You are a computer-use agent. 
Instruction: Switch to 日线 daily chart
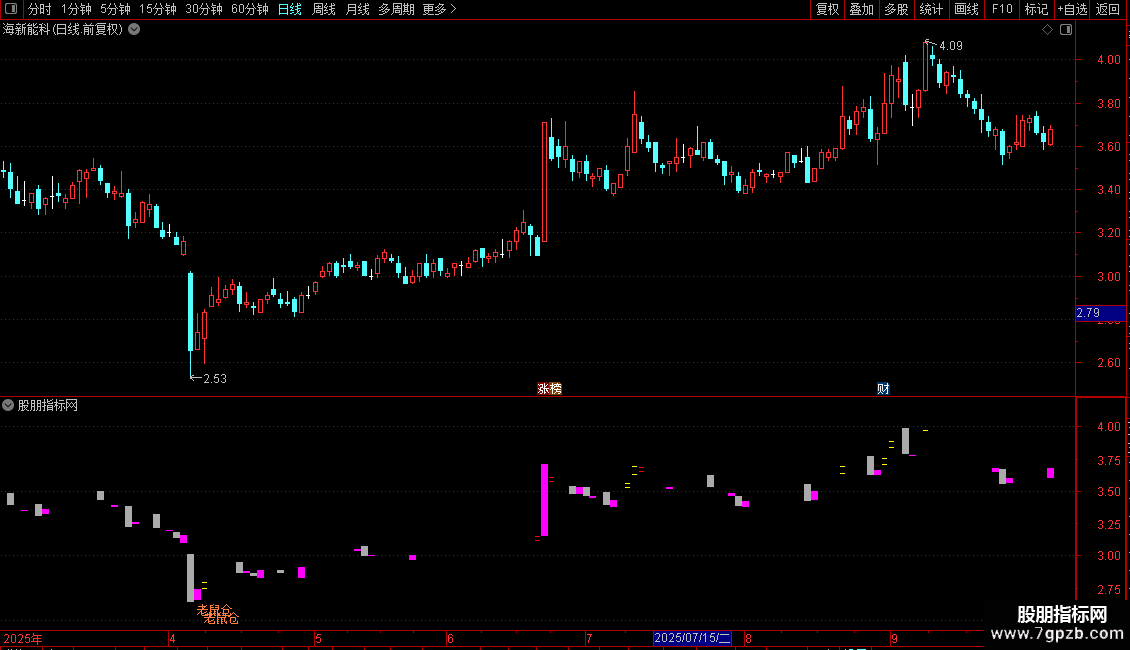290,9
